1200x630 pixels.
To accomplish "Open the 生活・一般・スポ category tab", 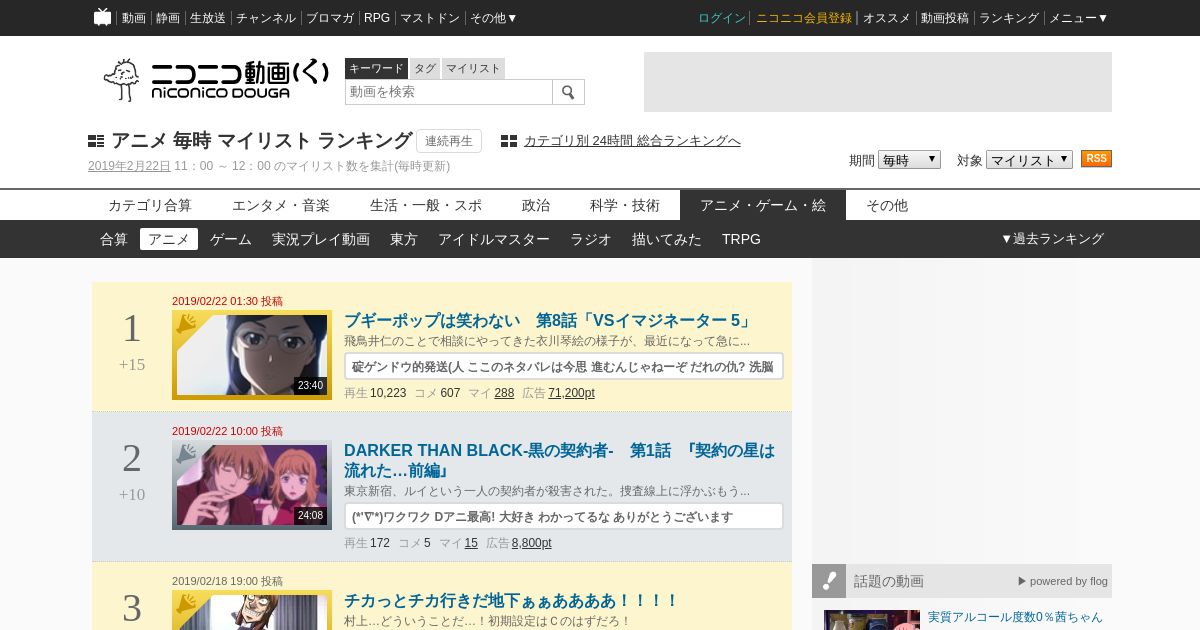I will click(x=426, y=205).
